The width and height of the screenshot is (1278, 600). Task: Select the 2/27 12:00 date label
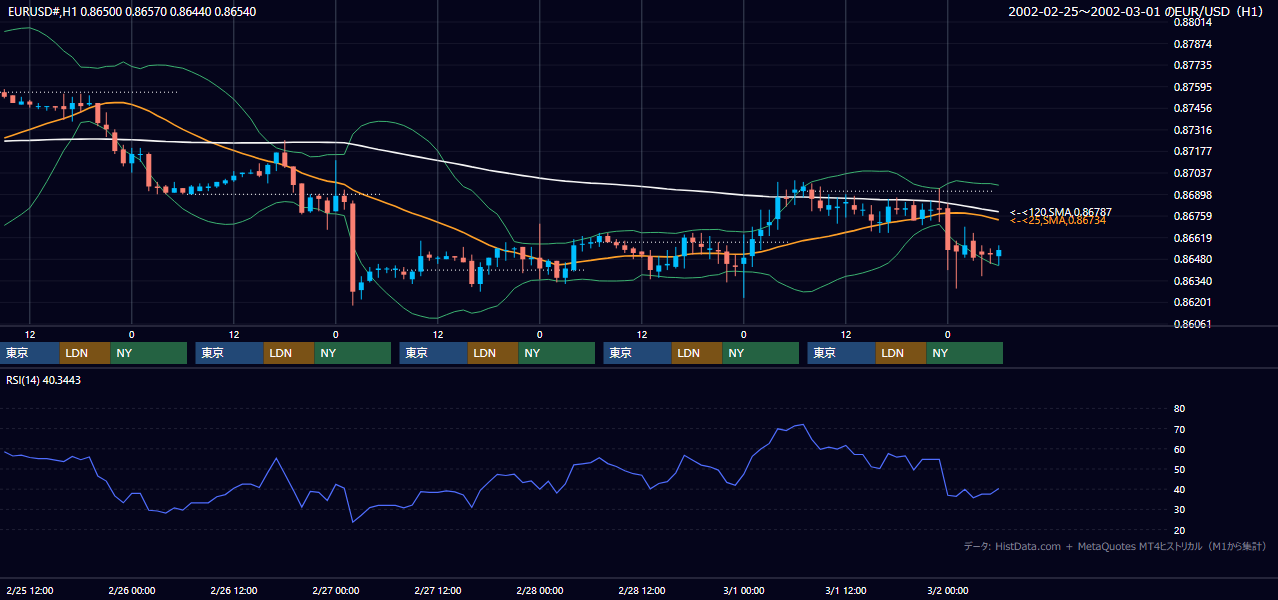[x=437, y=591]
